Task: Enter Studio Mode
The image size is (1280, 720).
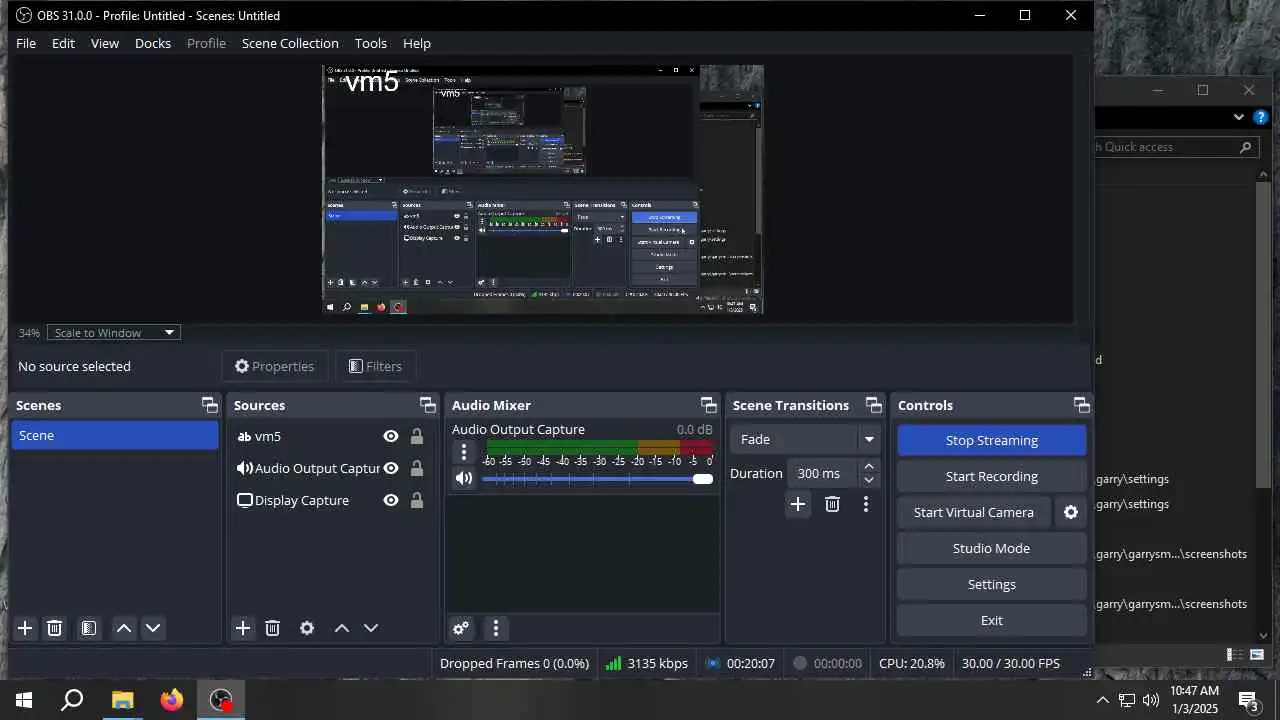Action: tap(991, 548)
